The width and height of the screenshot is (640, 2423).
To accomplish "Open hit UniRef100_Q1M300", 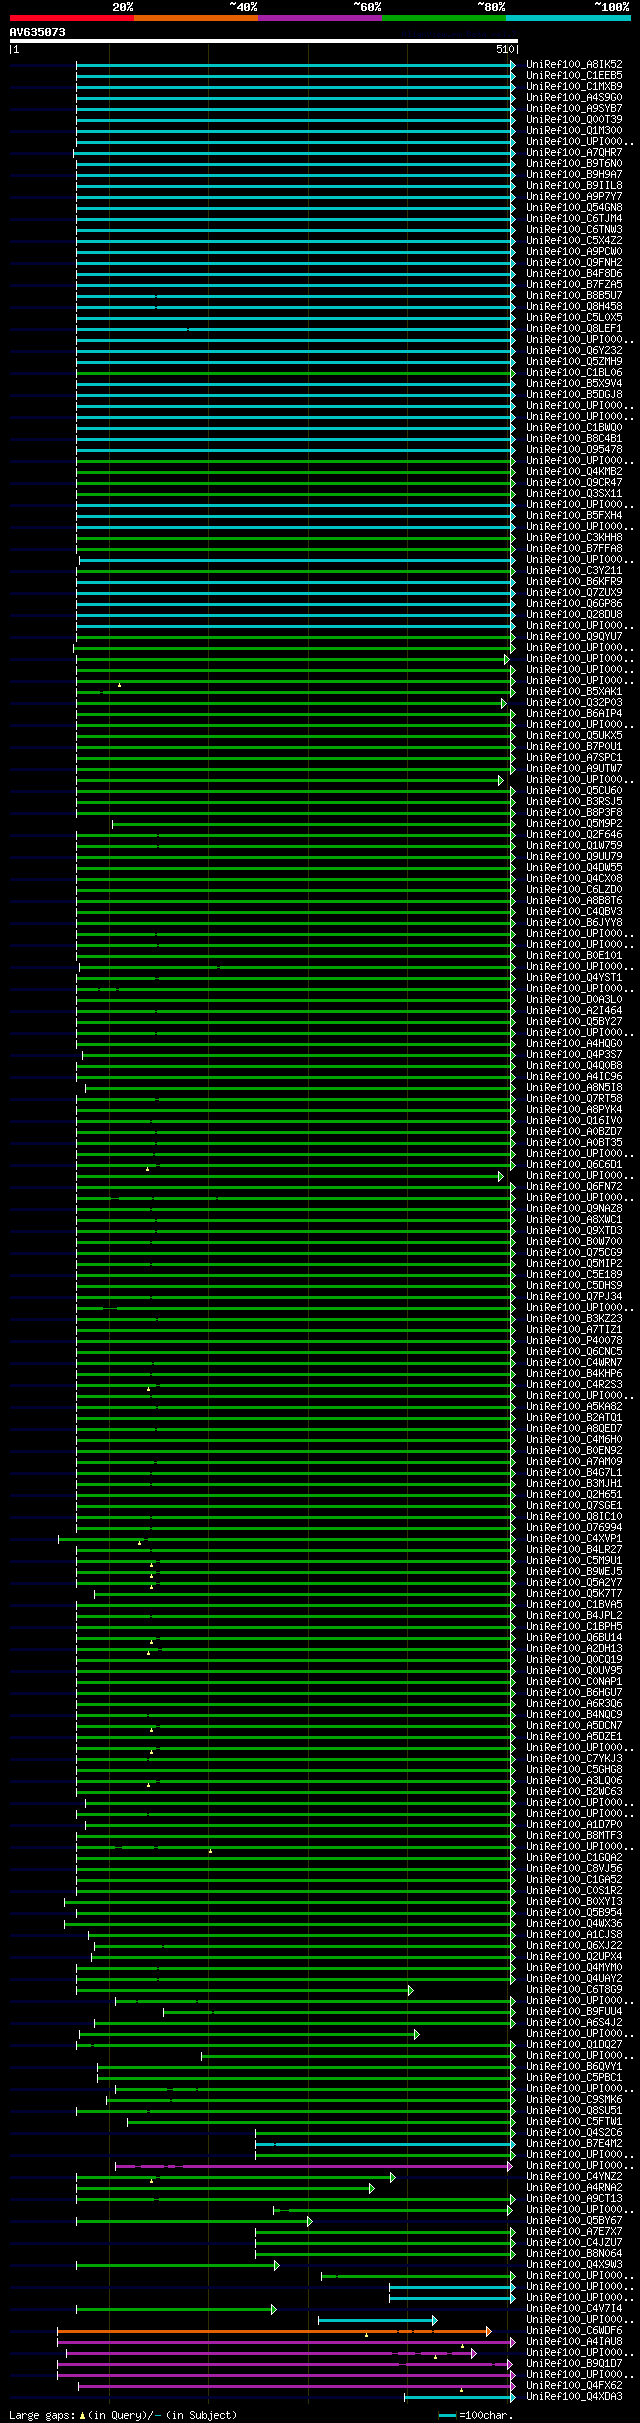I will pyautogui.click(x=574, y=131).
